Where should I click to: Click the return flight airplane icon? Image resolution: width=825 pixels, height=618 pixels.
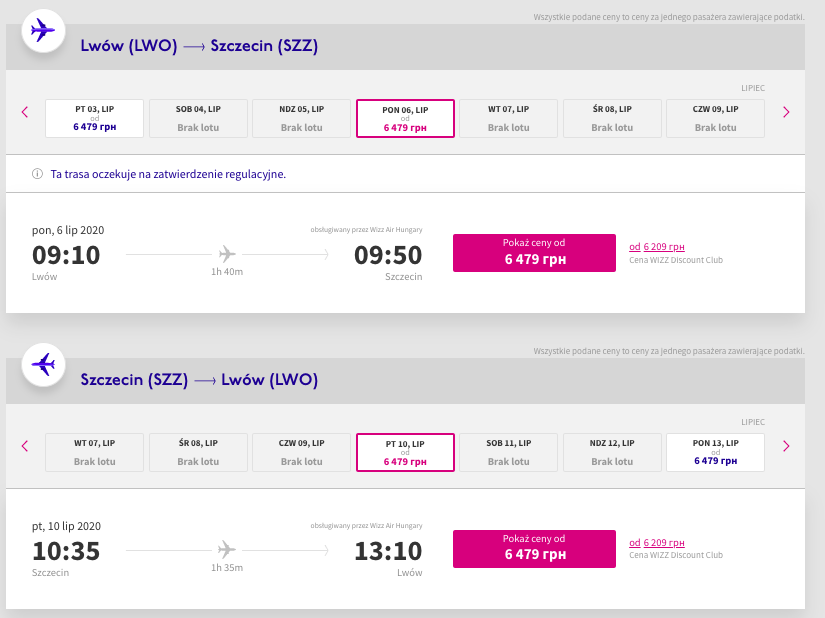(43, 364)
